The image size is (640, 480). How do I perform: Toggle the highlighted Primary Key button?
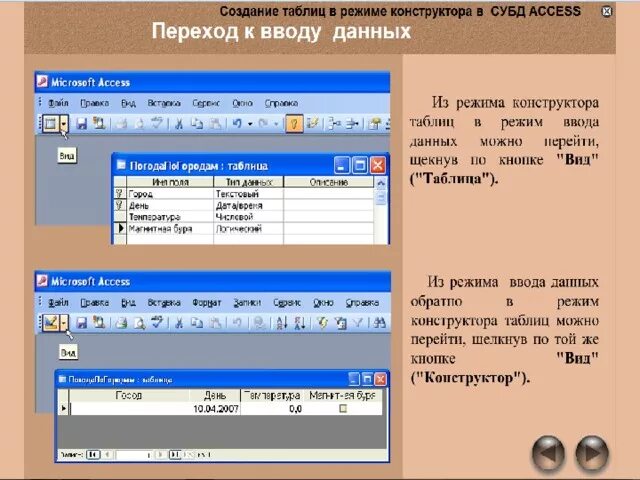tap(294, 124)
